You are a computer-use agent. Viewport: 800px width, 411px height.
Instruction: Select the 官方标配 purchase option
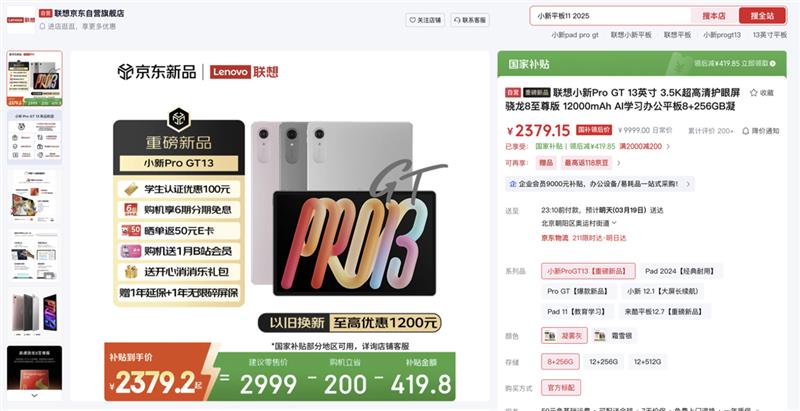(x=561, y=388)
